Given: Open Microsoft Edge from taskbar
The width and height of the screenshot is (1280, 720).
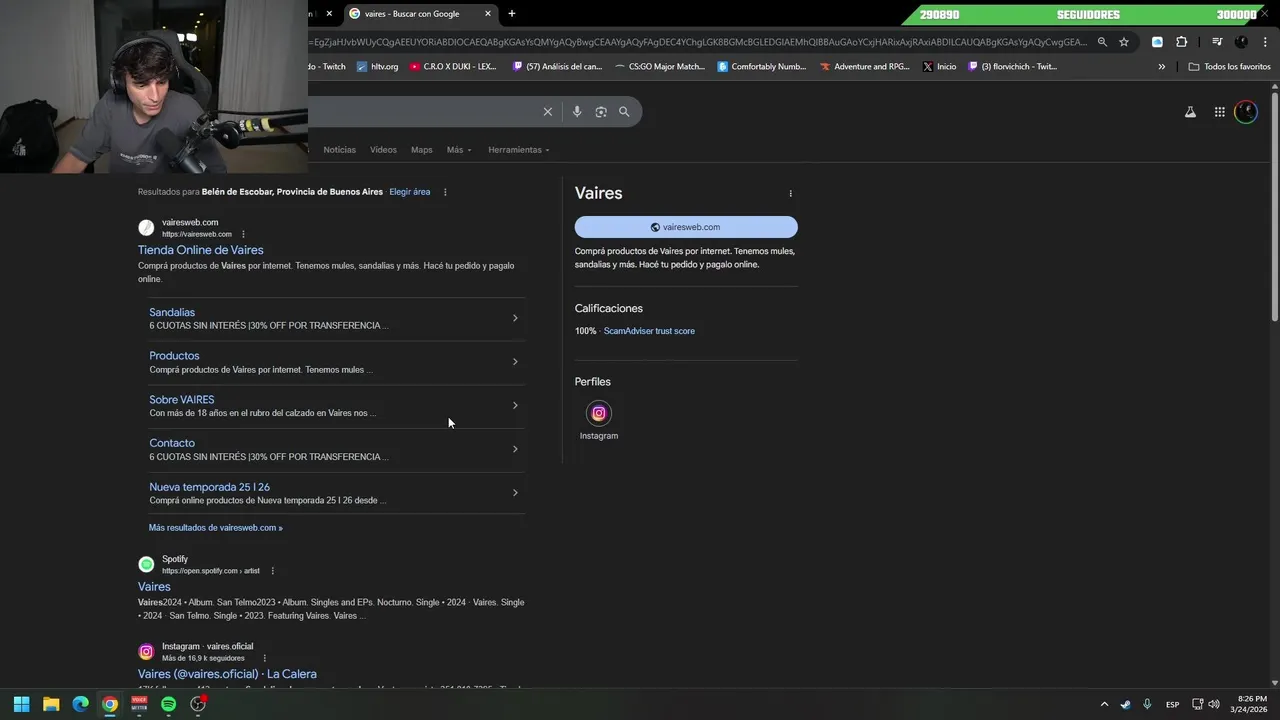Looking at the screenshot, I should (x=80, y=704).
